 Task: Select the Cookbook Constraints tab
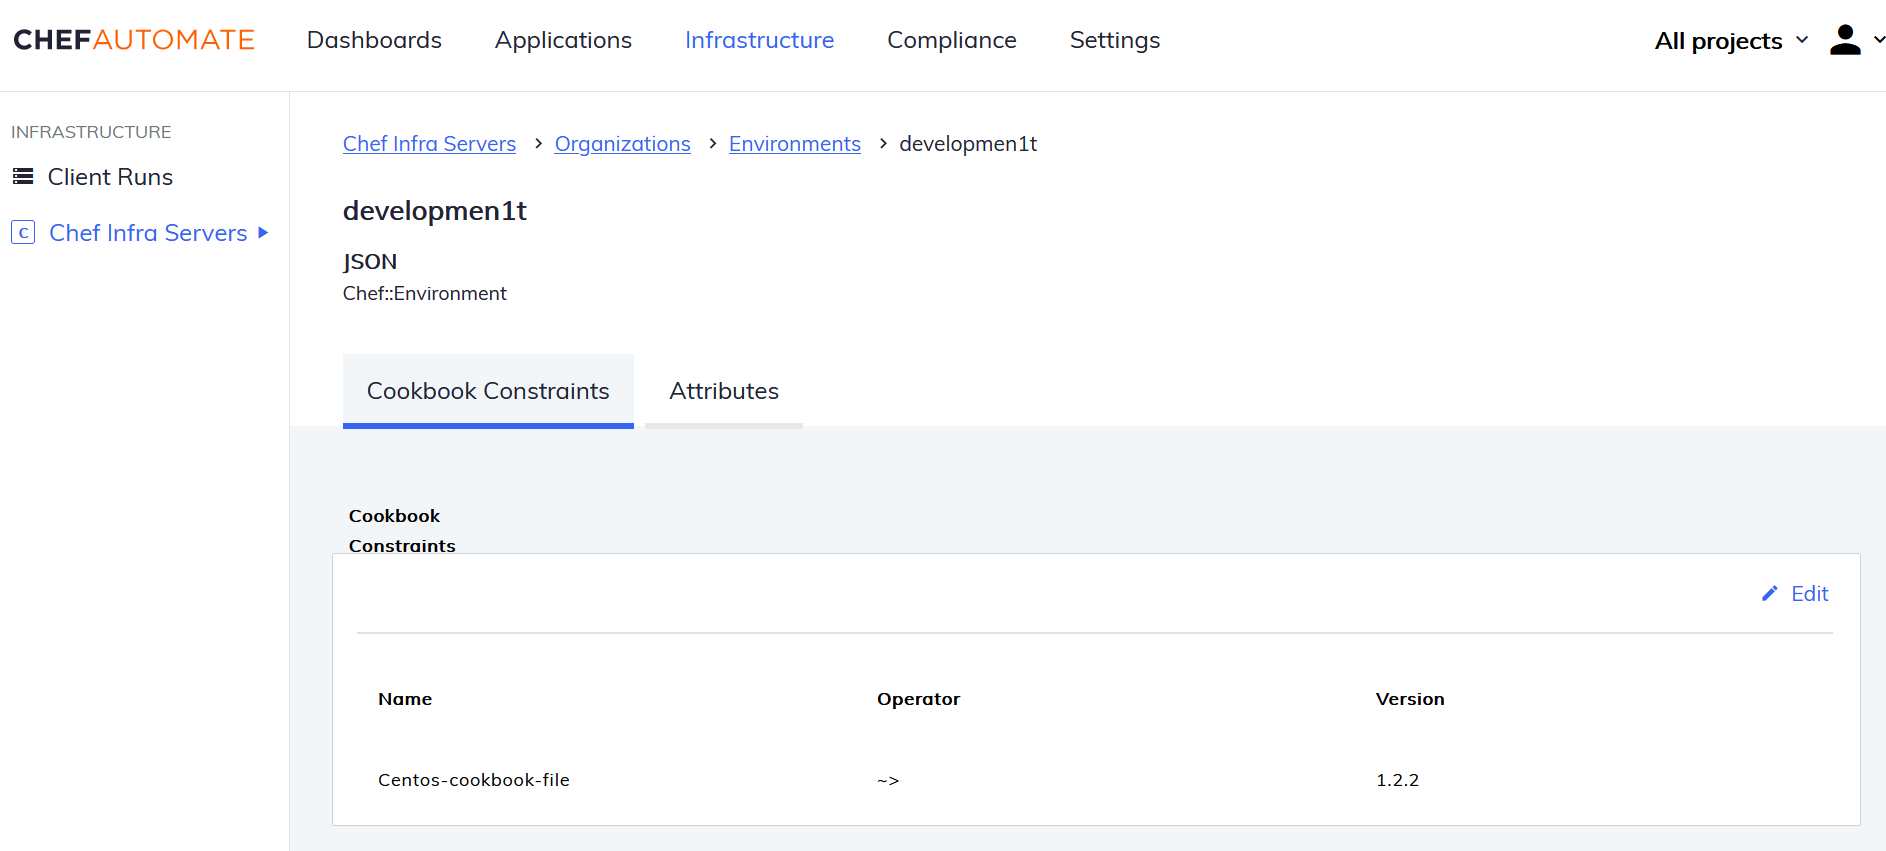488,391
